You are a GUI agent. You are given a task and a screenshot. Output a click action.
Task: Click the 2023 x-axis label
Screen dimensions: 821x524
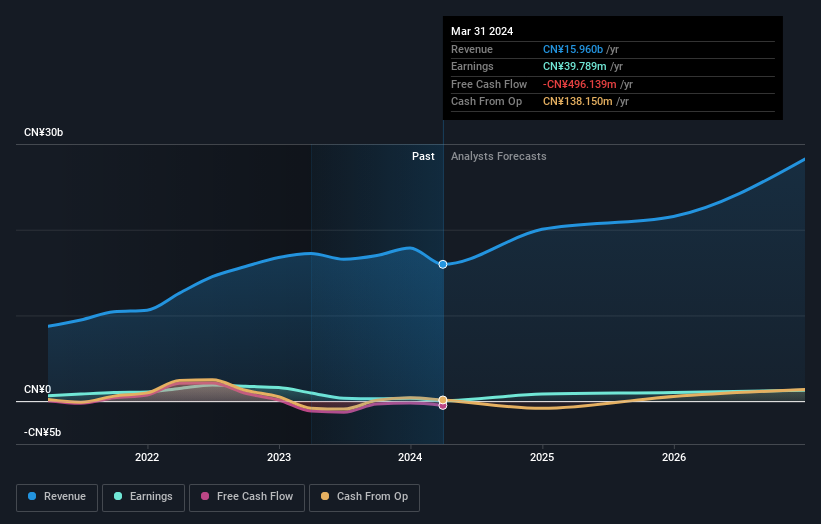point(279,457)
